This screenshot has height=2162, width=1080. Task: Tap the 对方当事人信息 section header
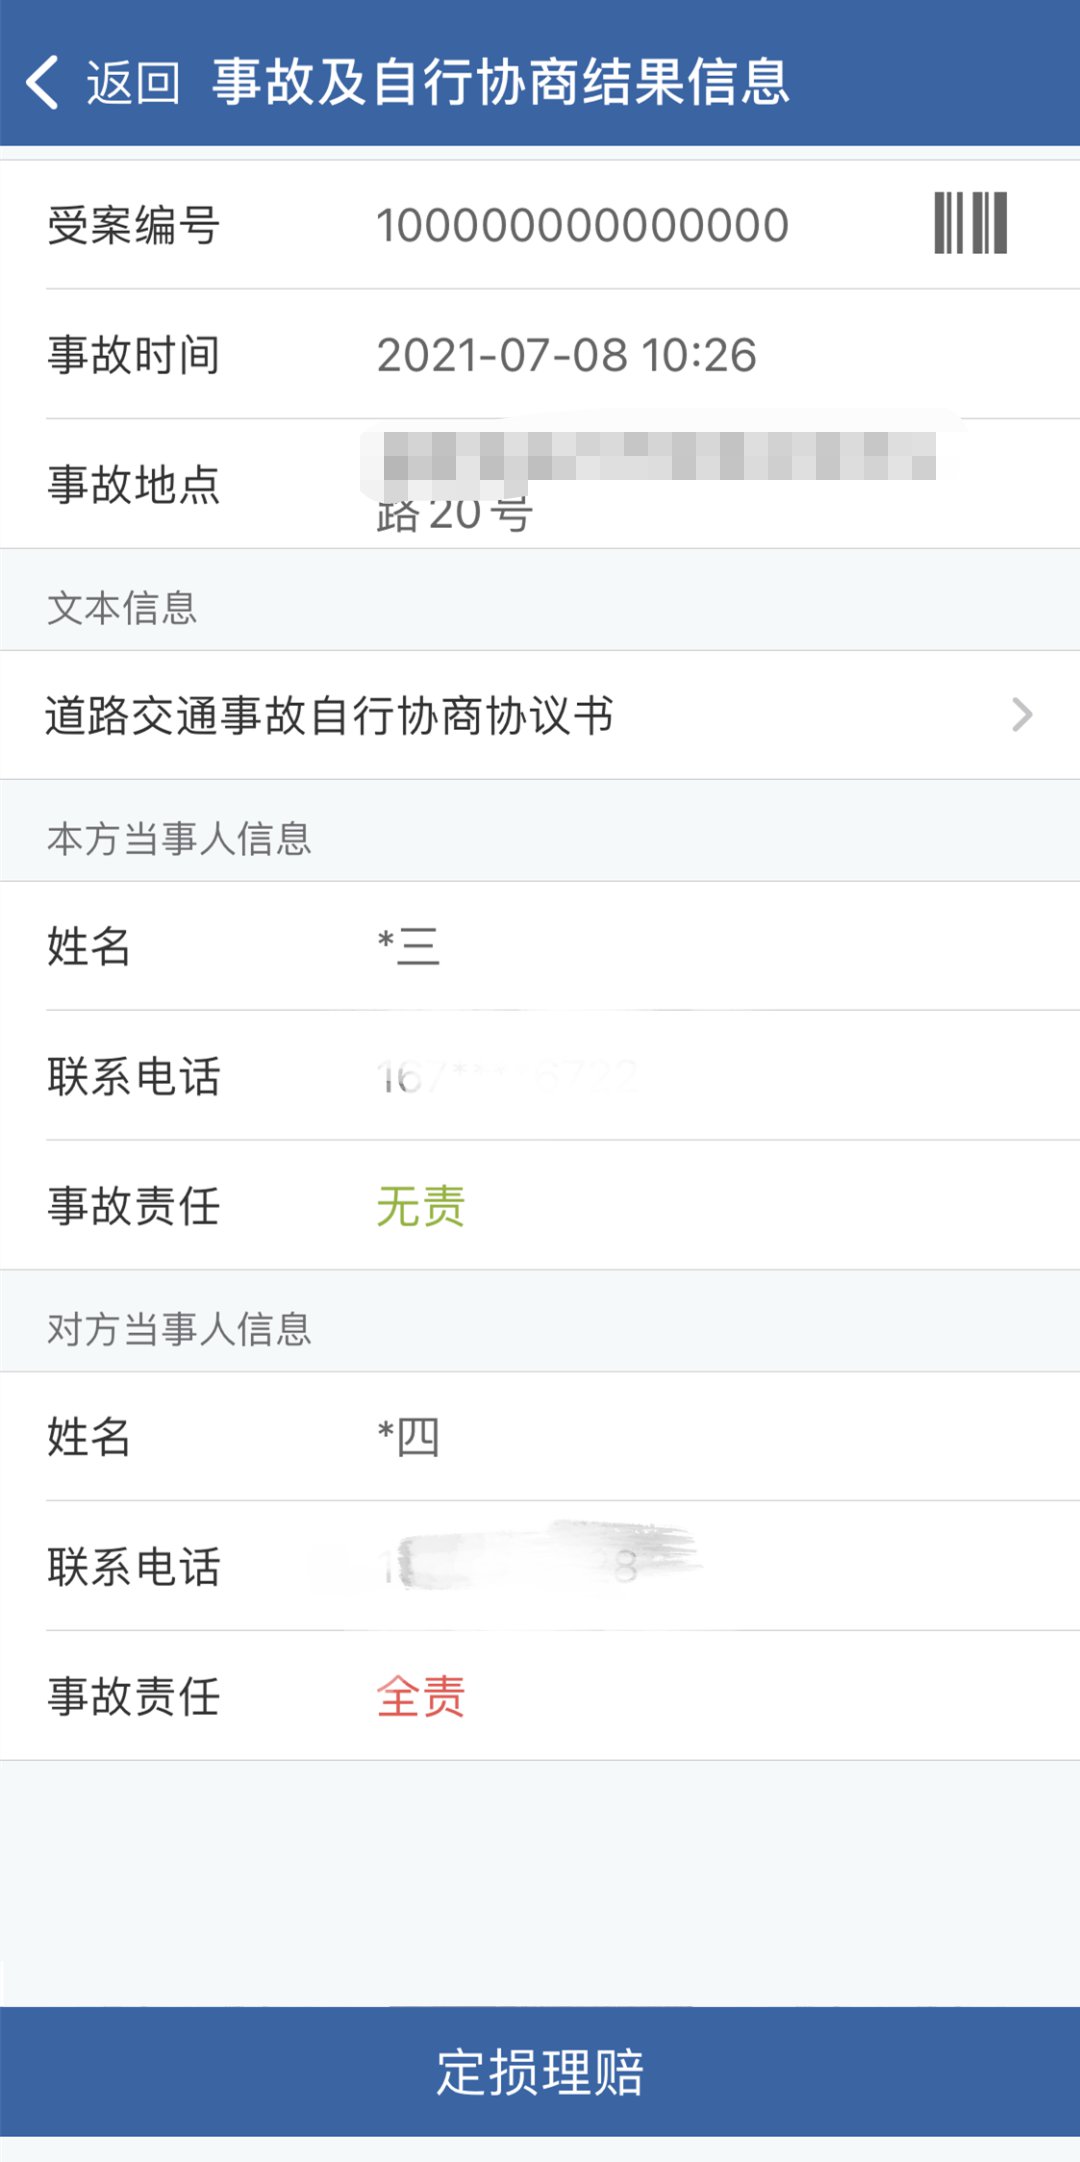(x=179, y=1330)
